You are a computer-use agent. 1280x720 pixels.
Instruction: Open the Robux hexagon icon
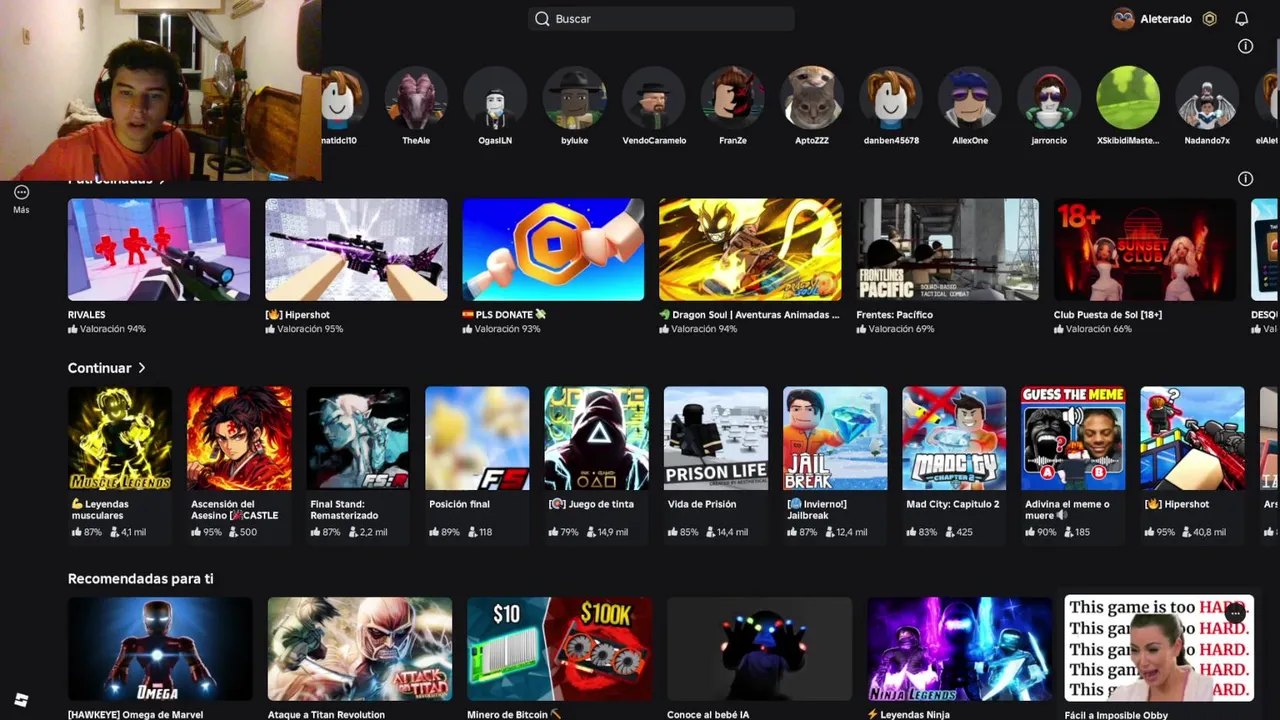[1209, 19]
